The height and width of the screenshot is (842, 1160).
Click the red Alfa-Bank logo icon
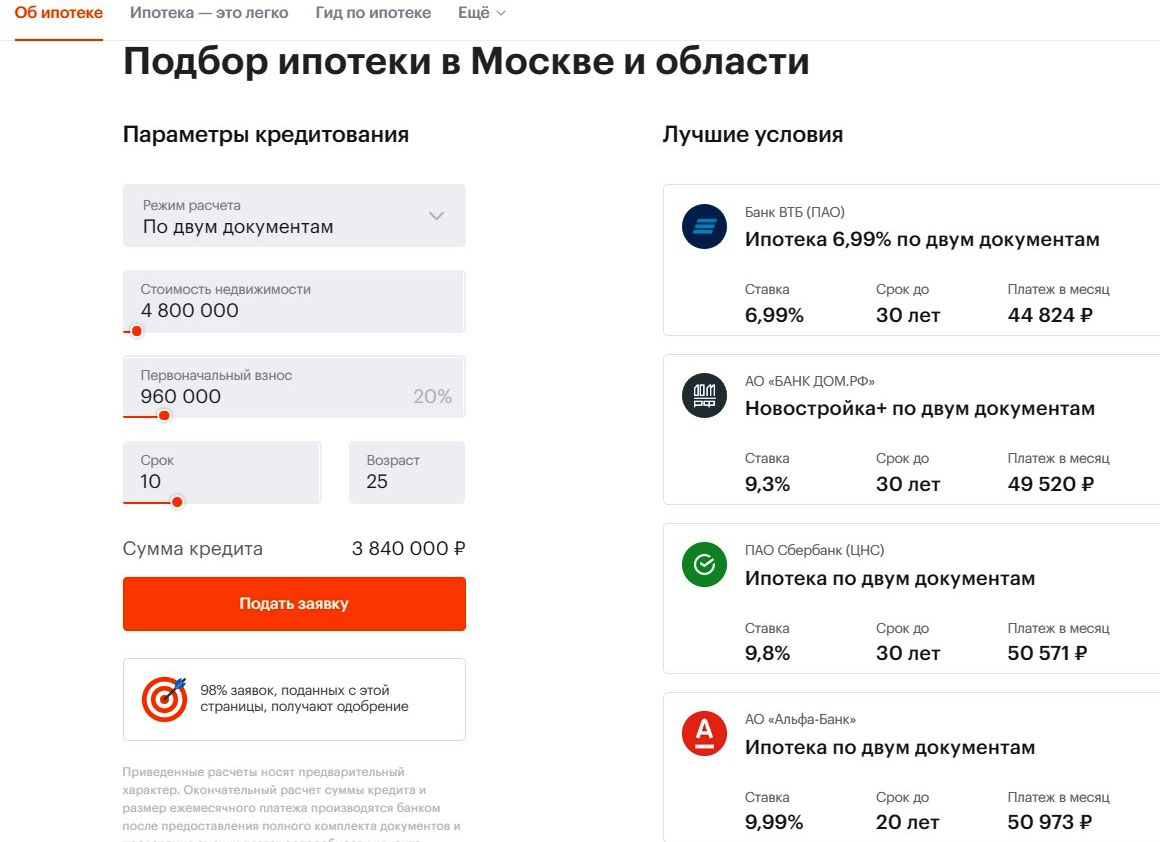(704, 733)
